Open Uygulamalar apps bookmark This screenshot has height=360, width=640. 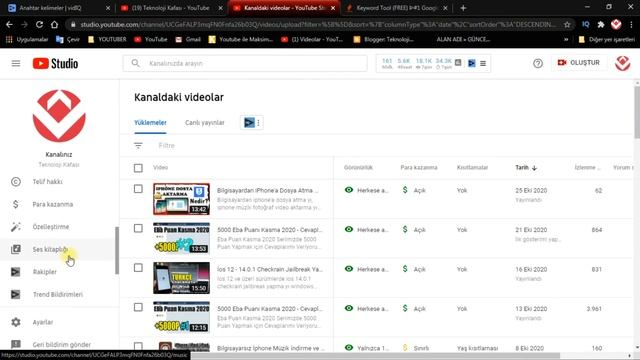coord(27,40)
